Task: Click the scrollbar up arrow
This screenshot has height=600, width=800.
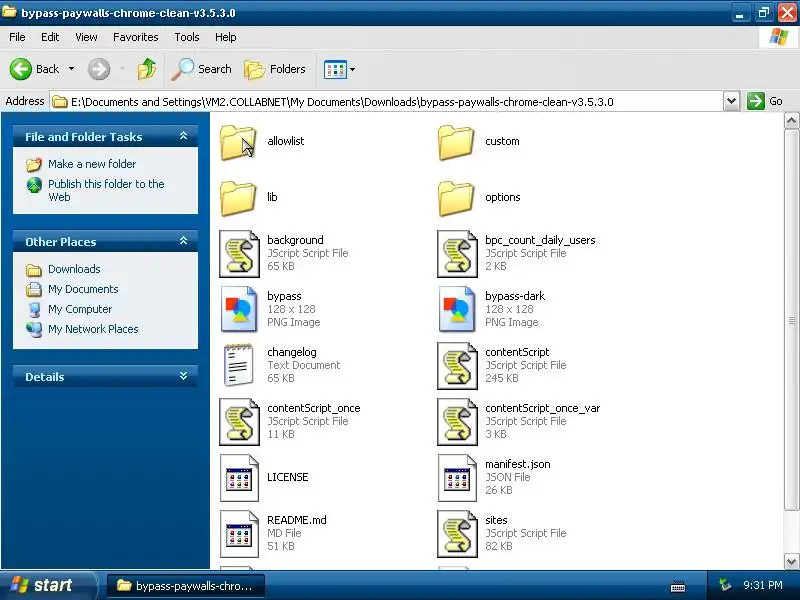Action: coord(791,121)
